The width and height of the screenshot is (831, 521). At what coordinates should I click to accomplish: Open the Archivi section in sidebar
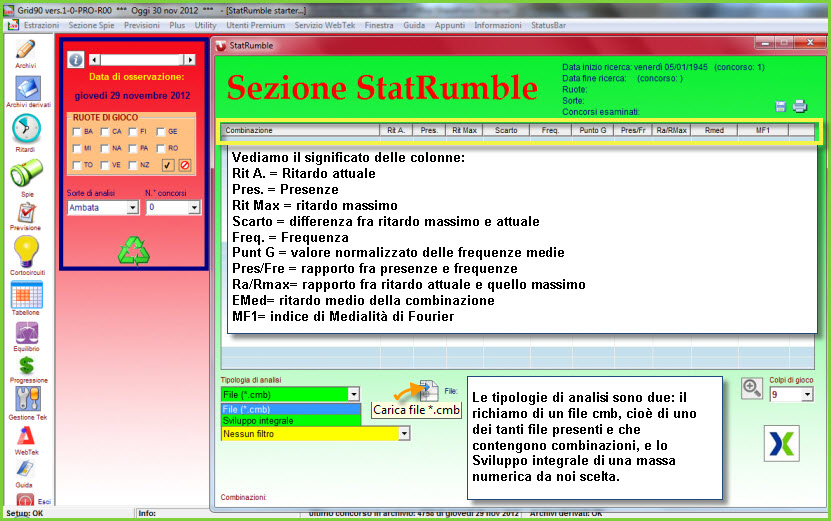click(x=25, y=50)
